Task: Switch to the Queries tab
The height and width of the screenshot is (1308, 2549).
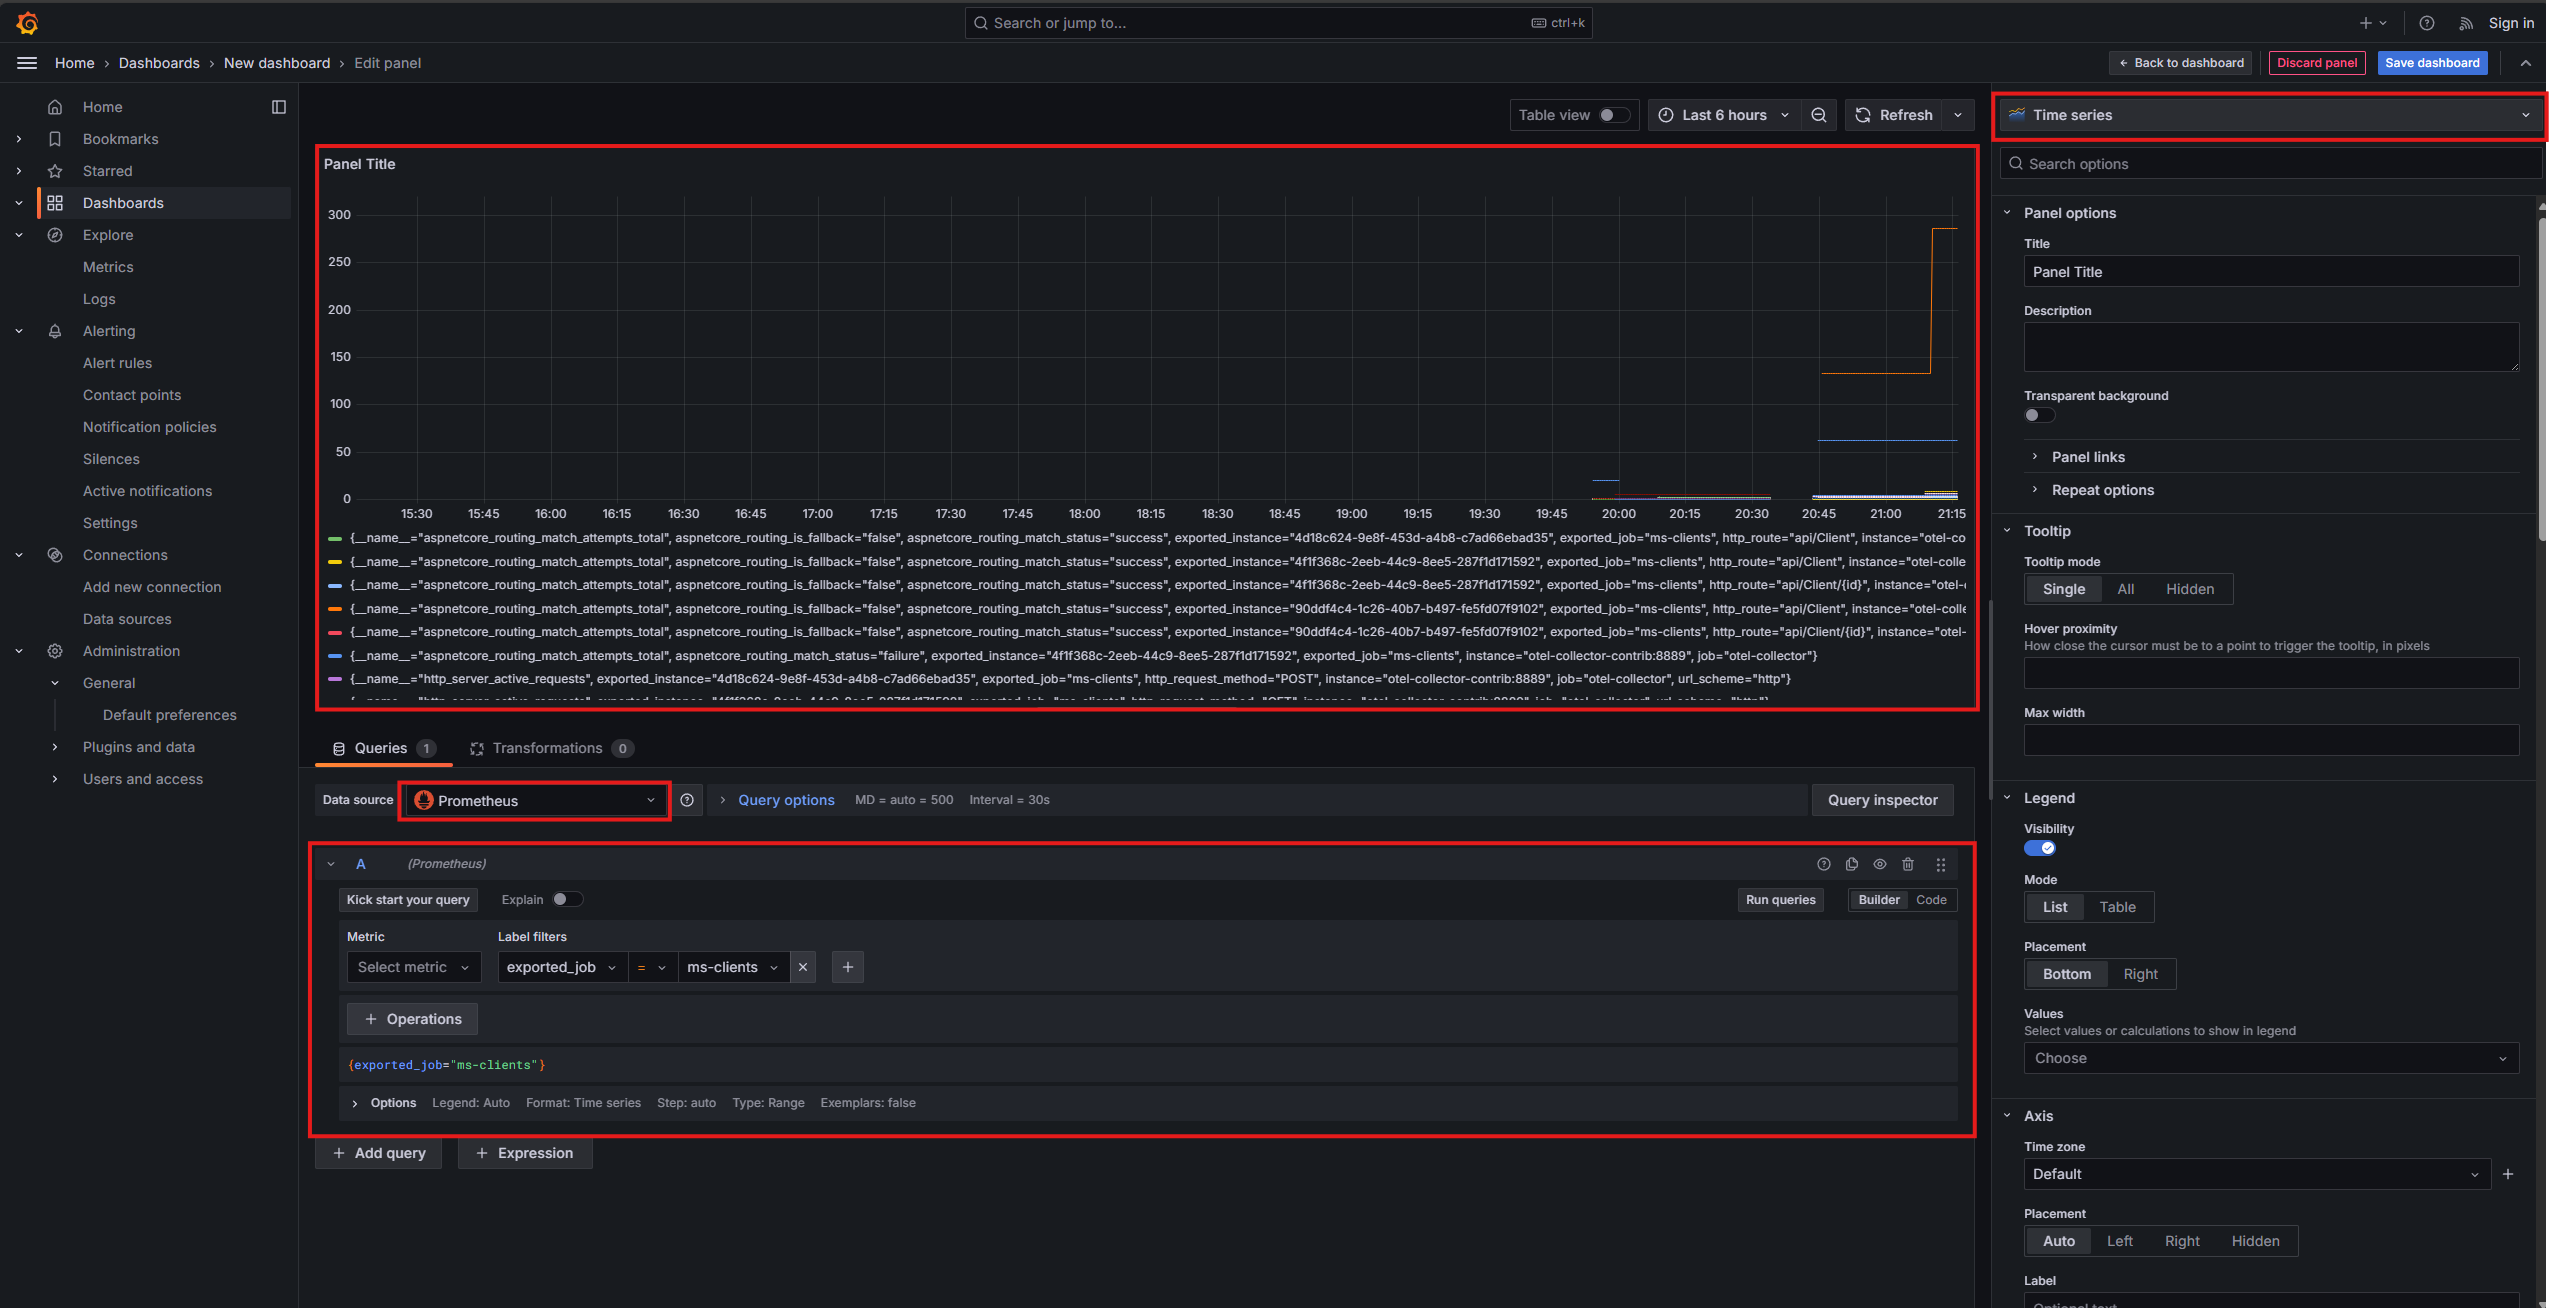Action: coord(383,748)
